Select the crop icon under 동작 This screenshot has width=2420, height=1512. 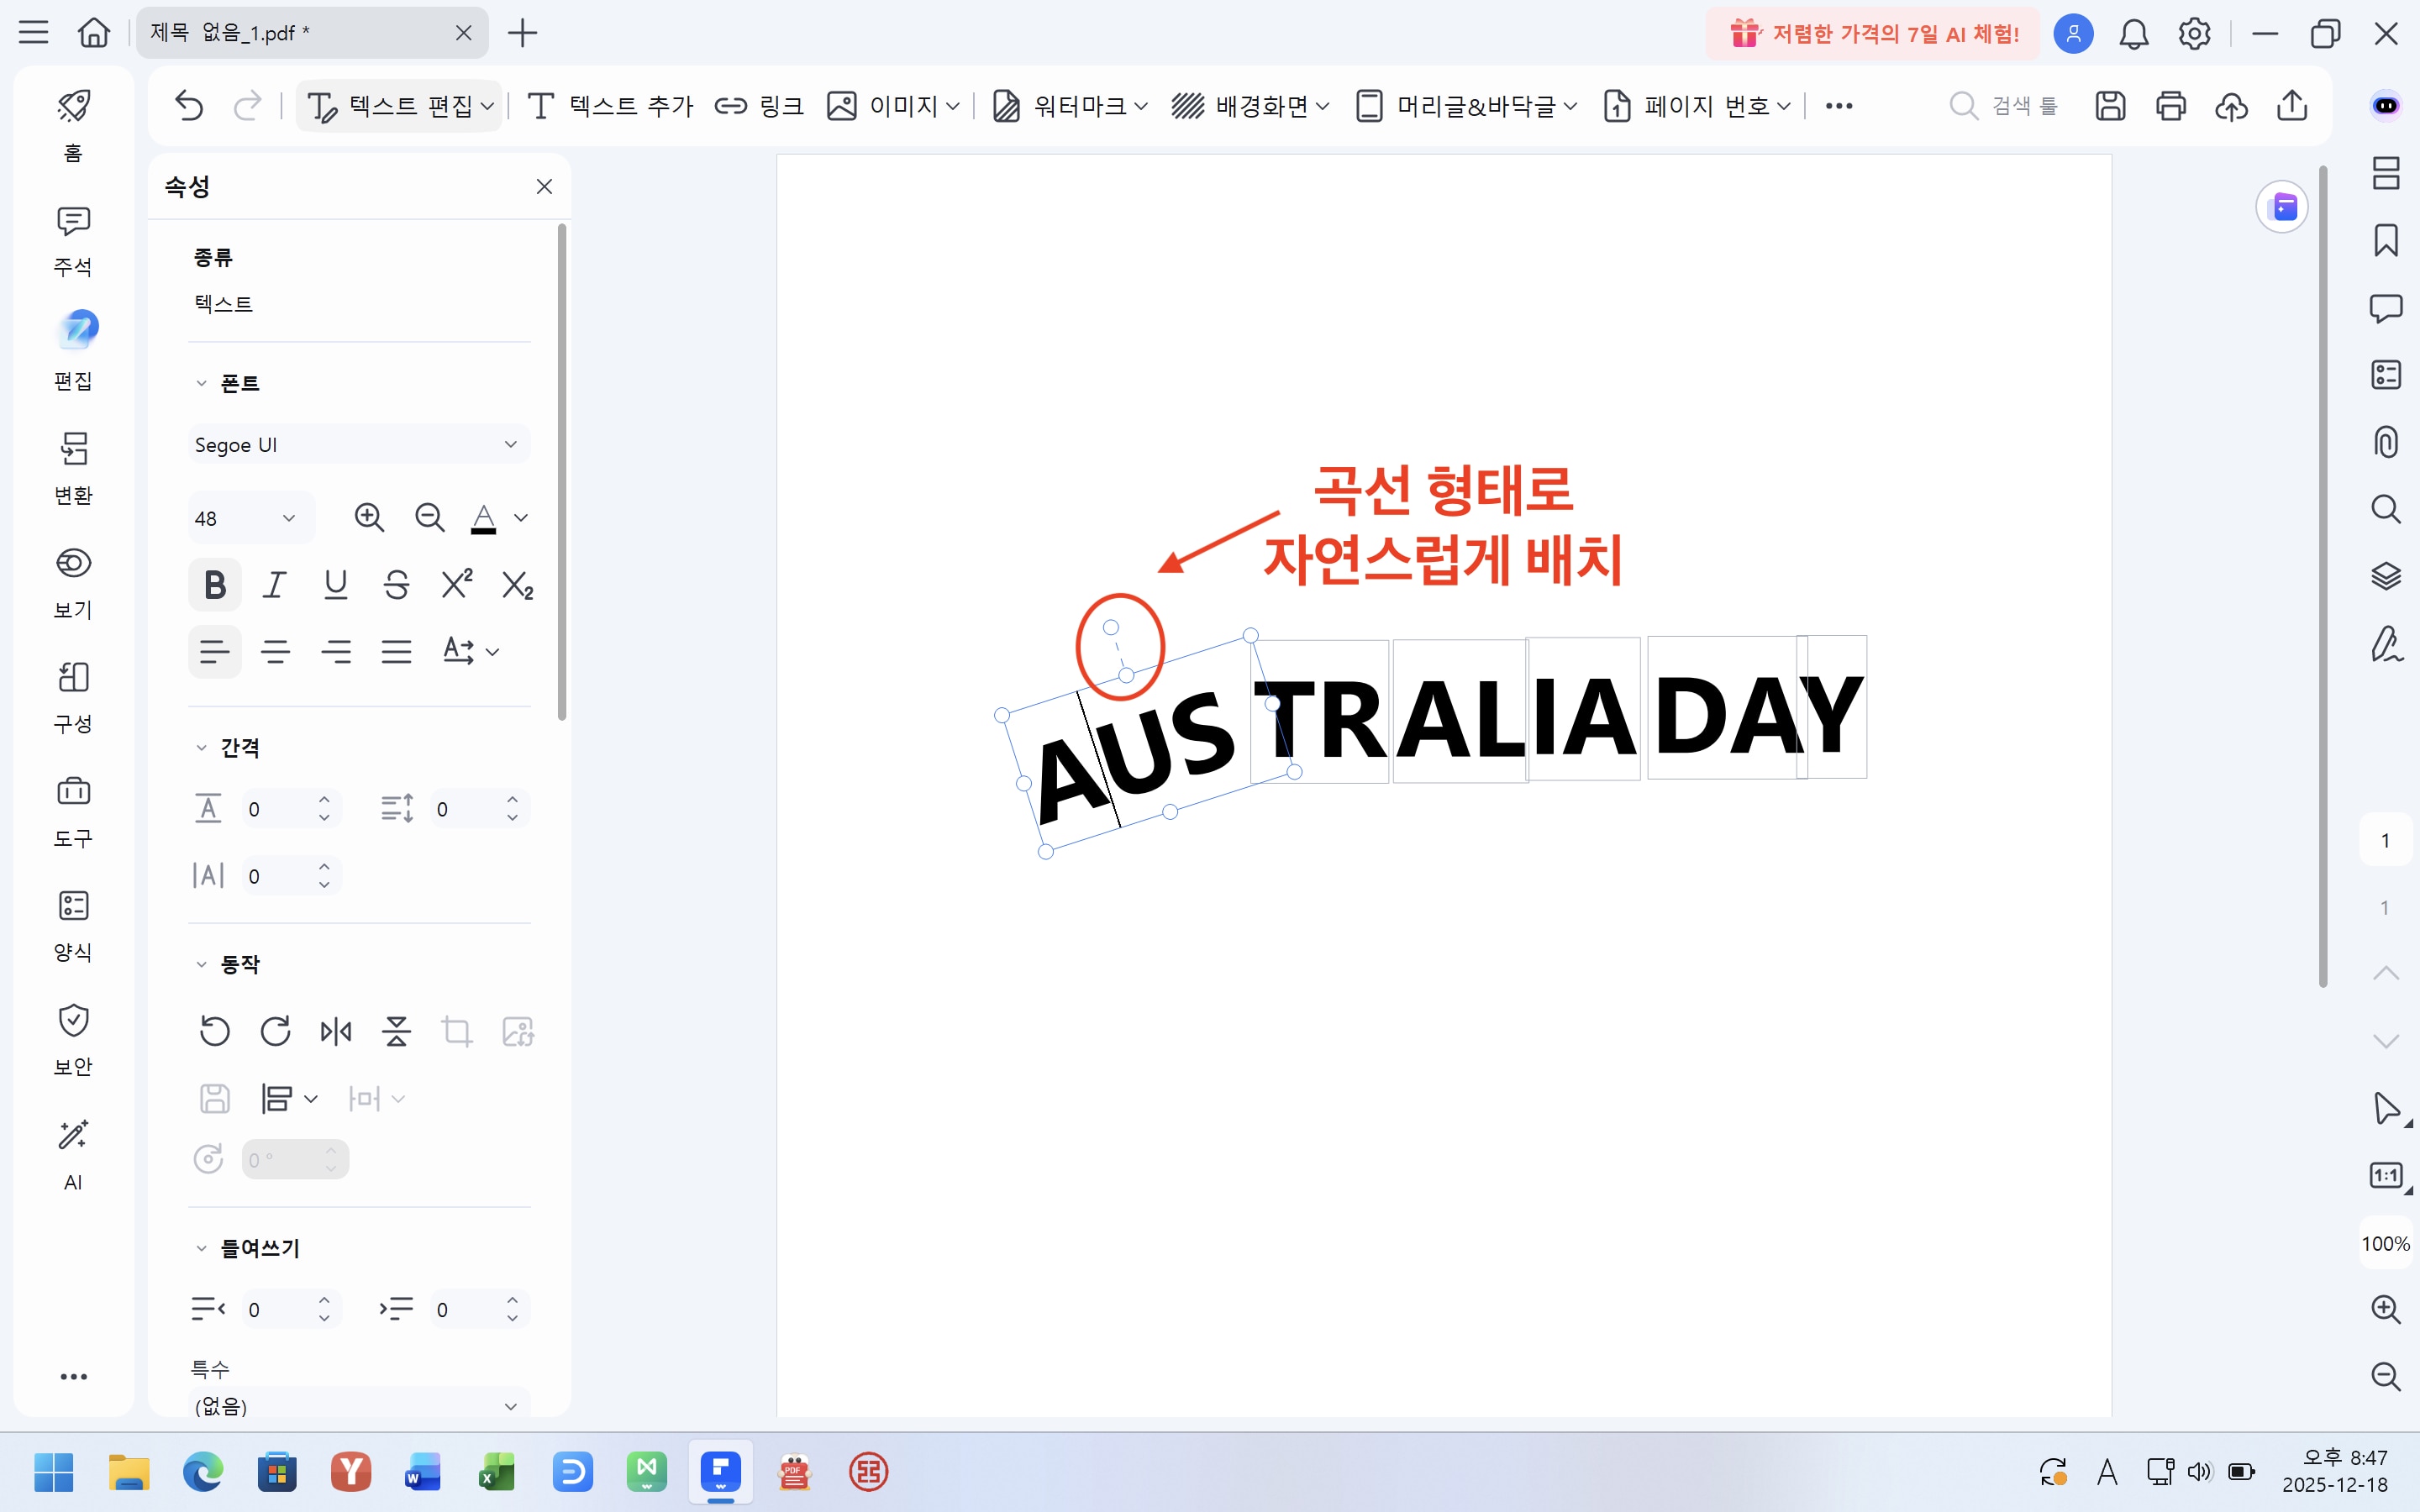coord(457,1030)
